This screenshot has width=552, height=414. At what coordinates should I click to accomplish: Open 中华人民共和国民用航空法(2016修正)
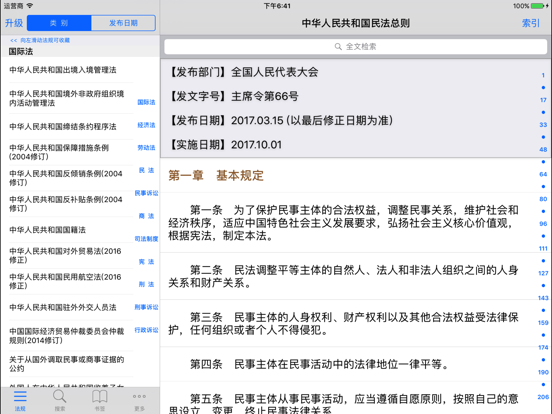coord(70,281)
